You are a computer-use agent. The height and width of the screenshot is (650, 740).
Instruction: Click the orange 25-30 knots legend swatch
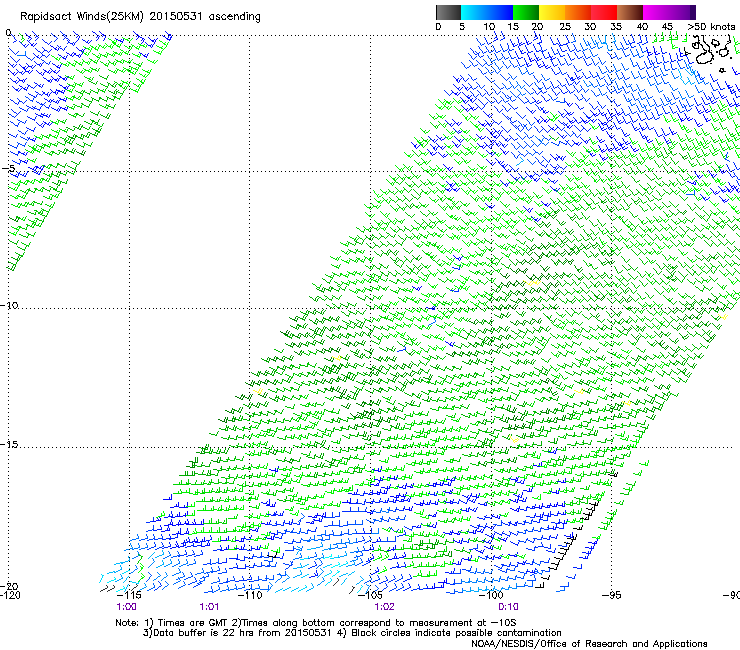pos(578,12)
